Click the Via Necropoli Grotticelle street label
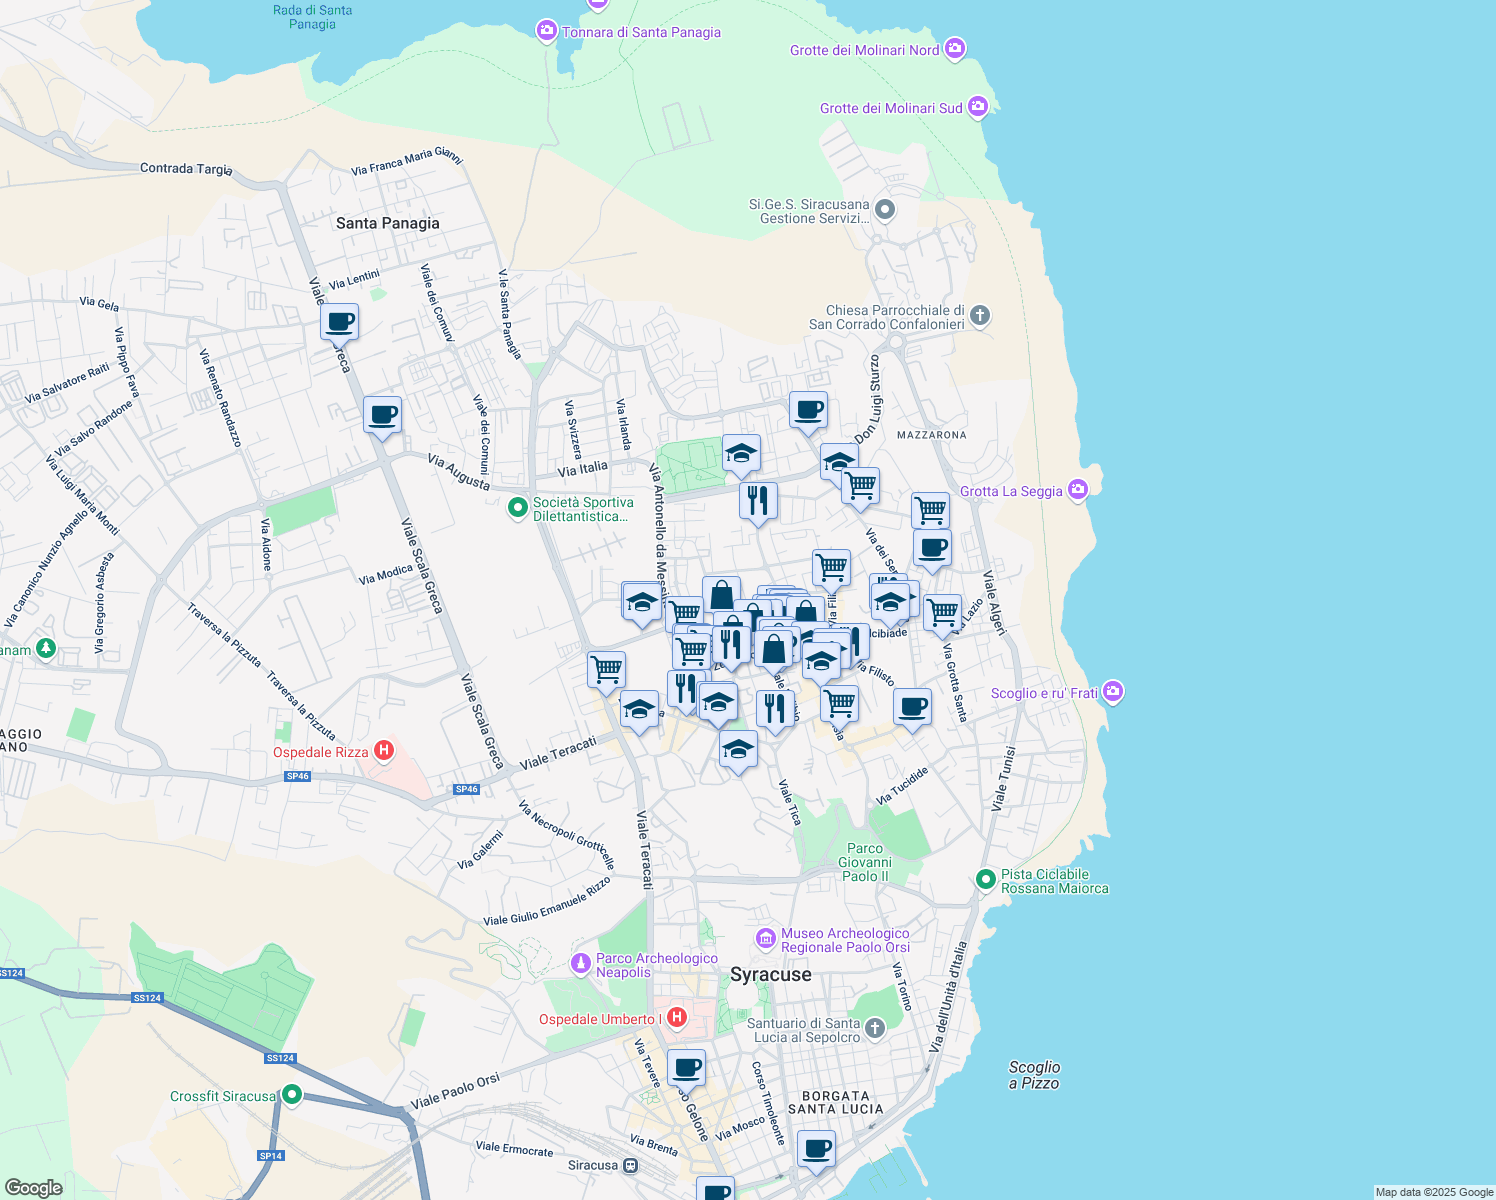 pos(566,835)
